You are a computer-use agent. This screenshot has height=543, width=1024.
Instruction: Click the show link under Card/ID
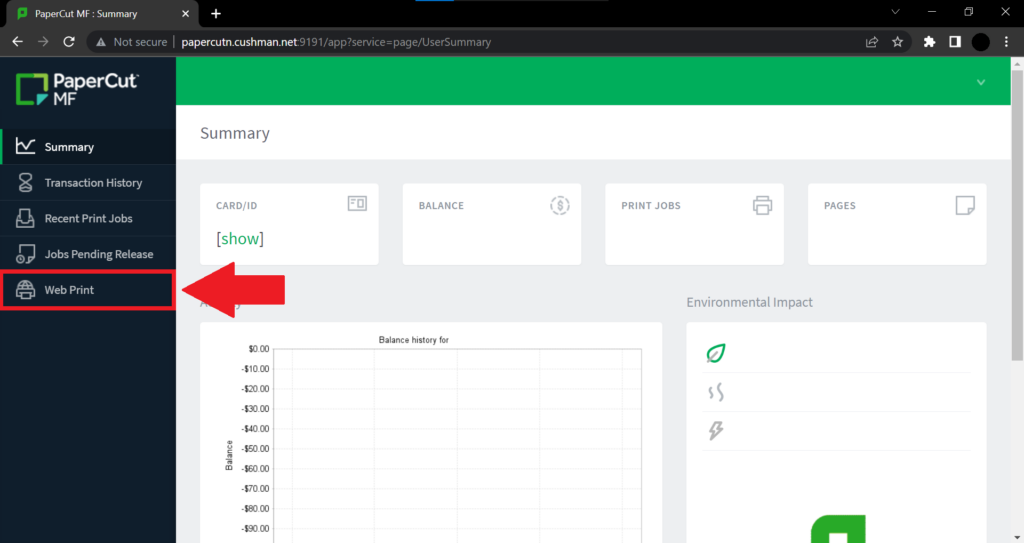(x=240, y=239)
